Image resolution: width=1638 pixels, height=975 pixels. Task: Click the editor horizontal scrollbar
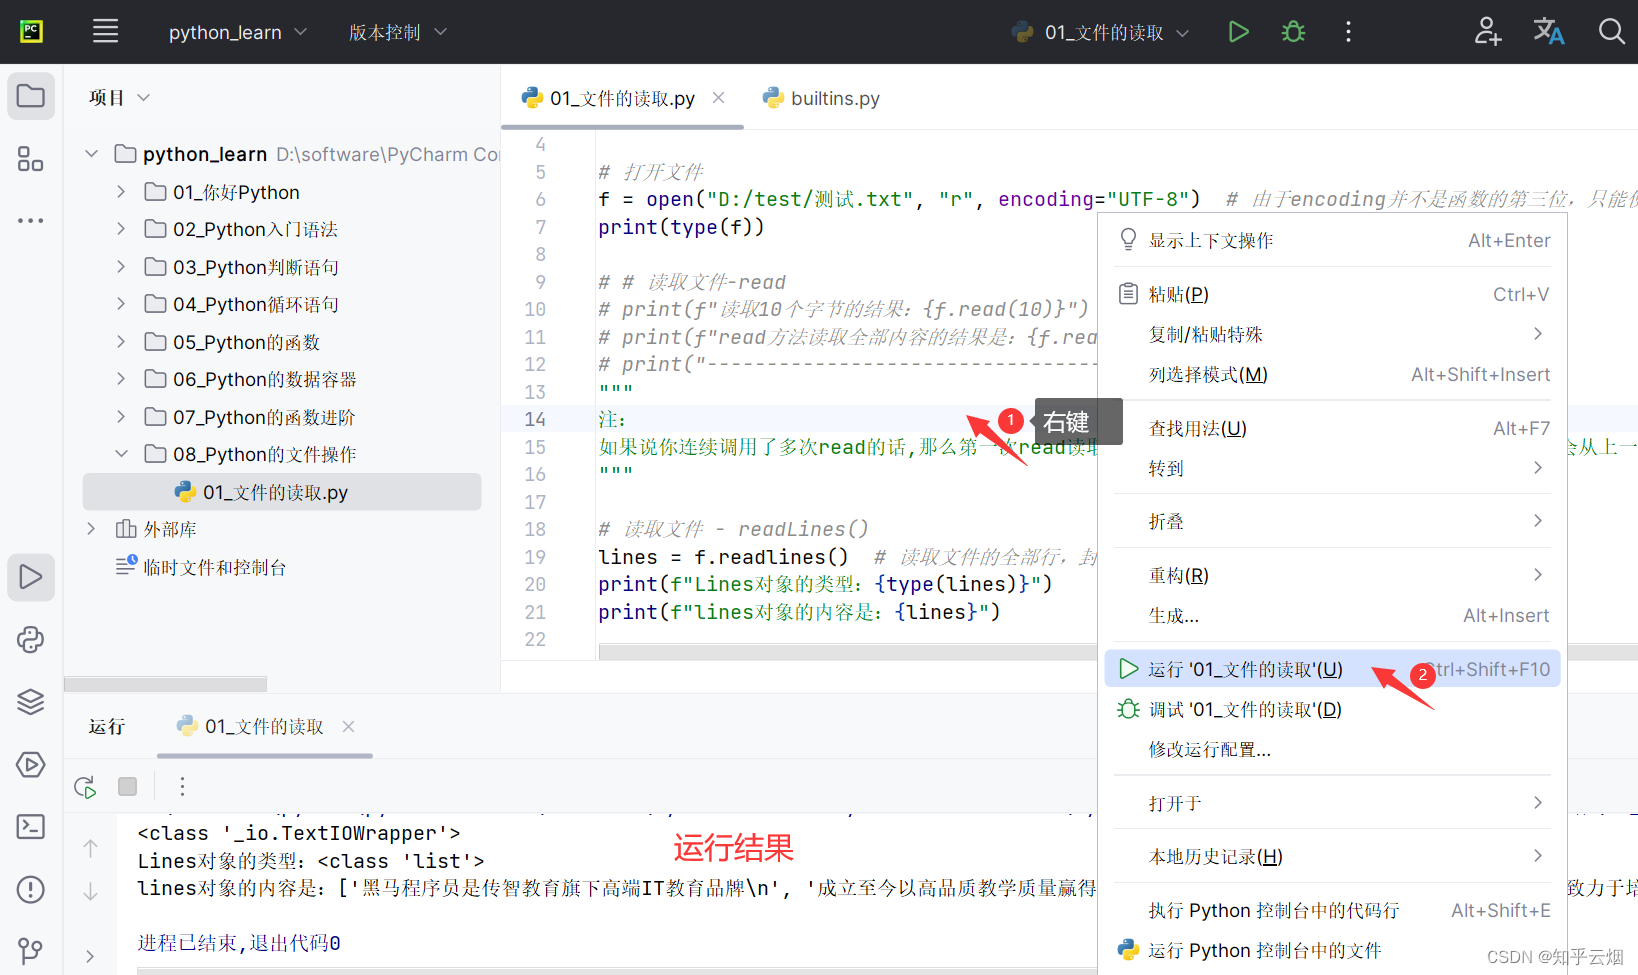847,652
